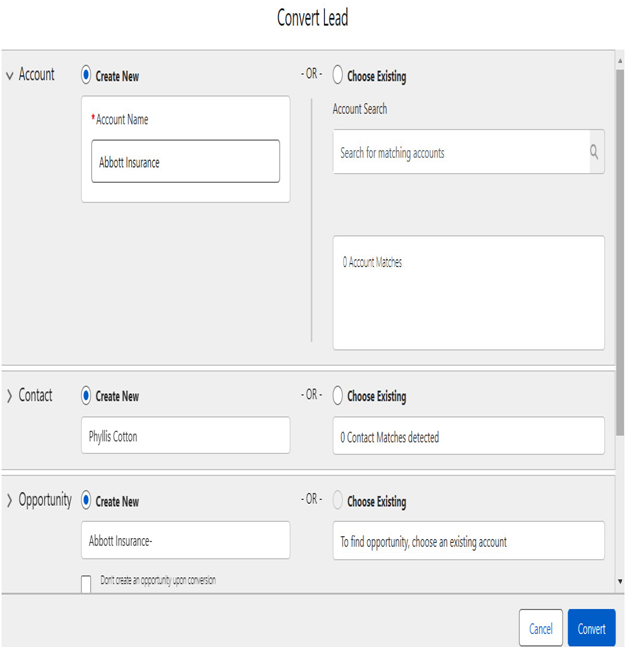Screen dimensions: 625x649
Task: Select Choose Existing for Contact
Action: pos(337,395)
